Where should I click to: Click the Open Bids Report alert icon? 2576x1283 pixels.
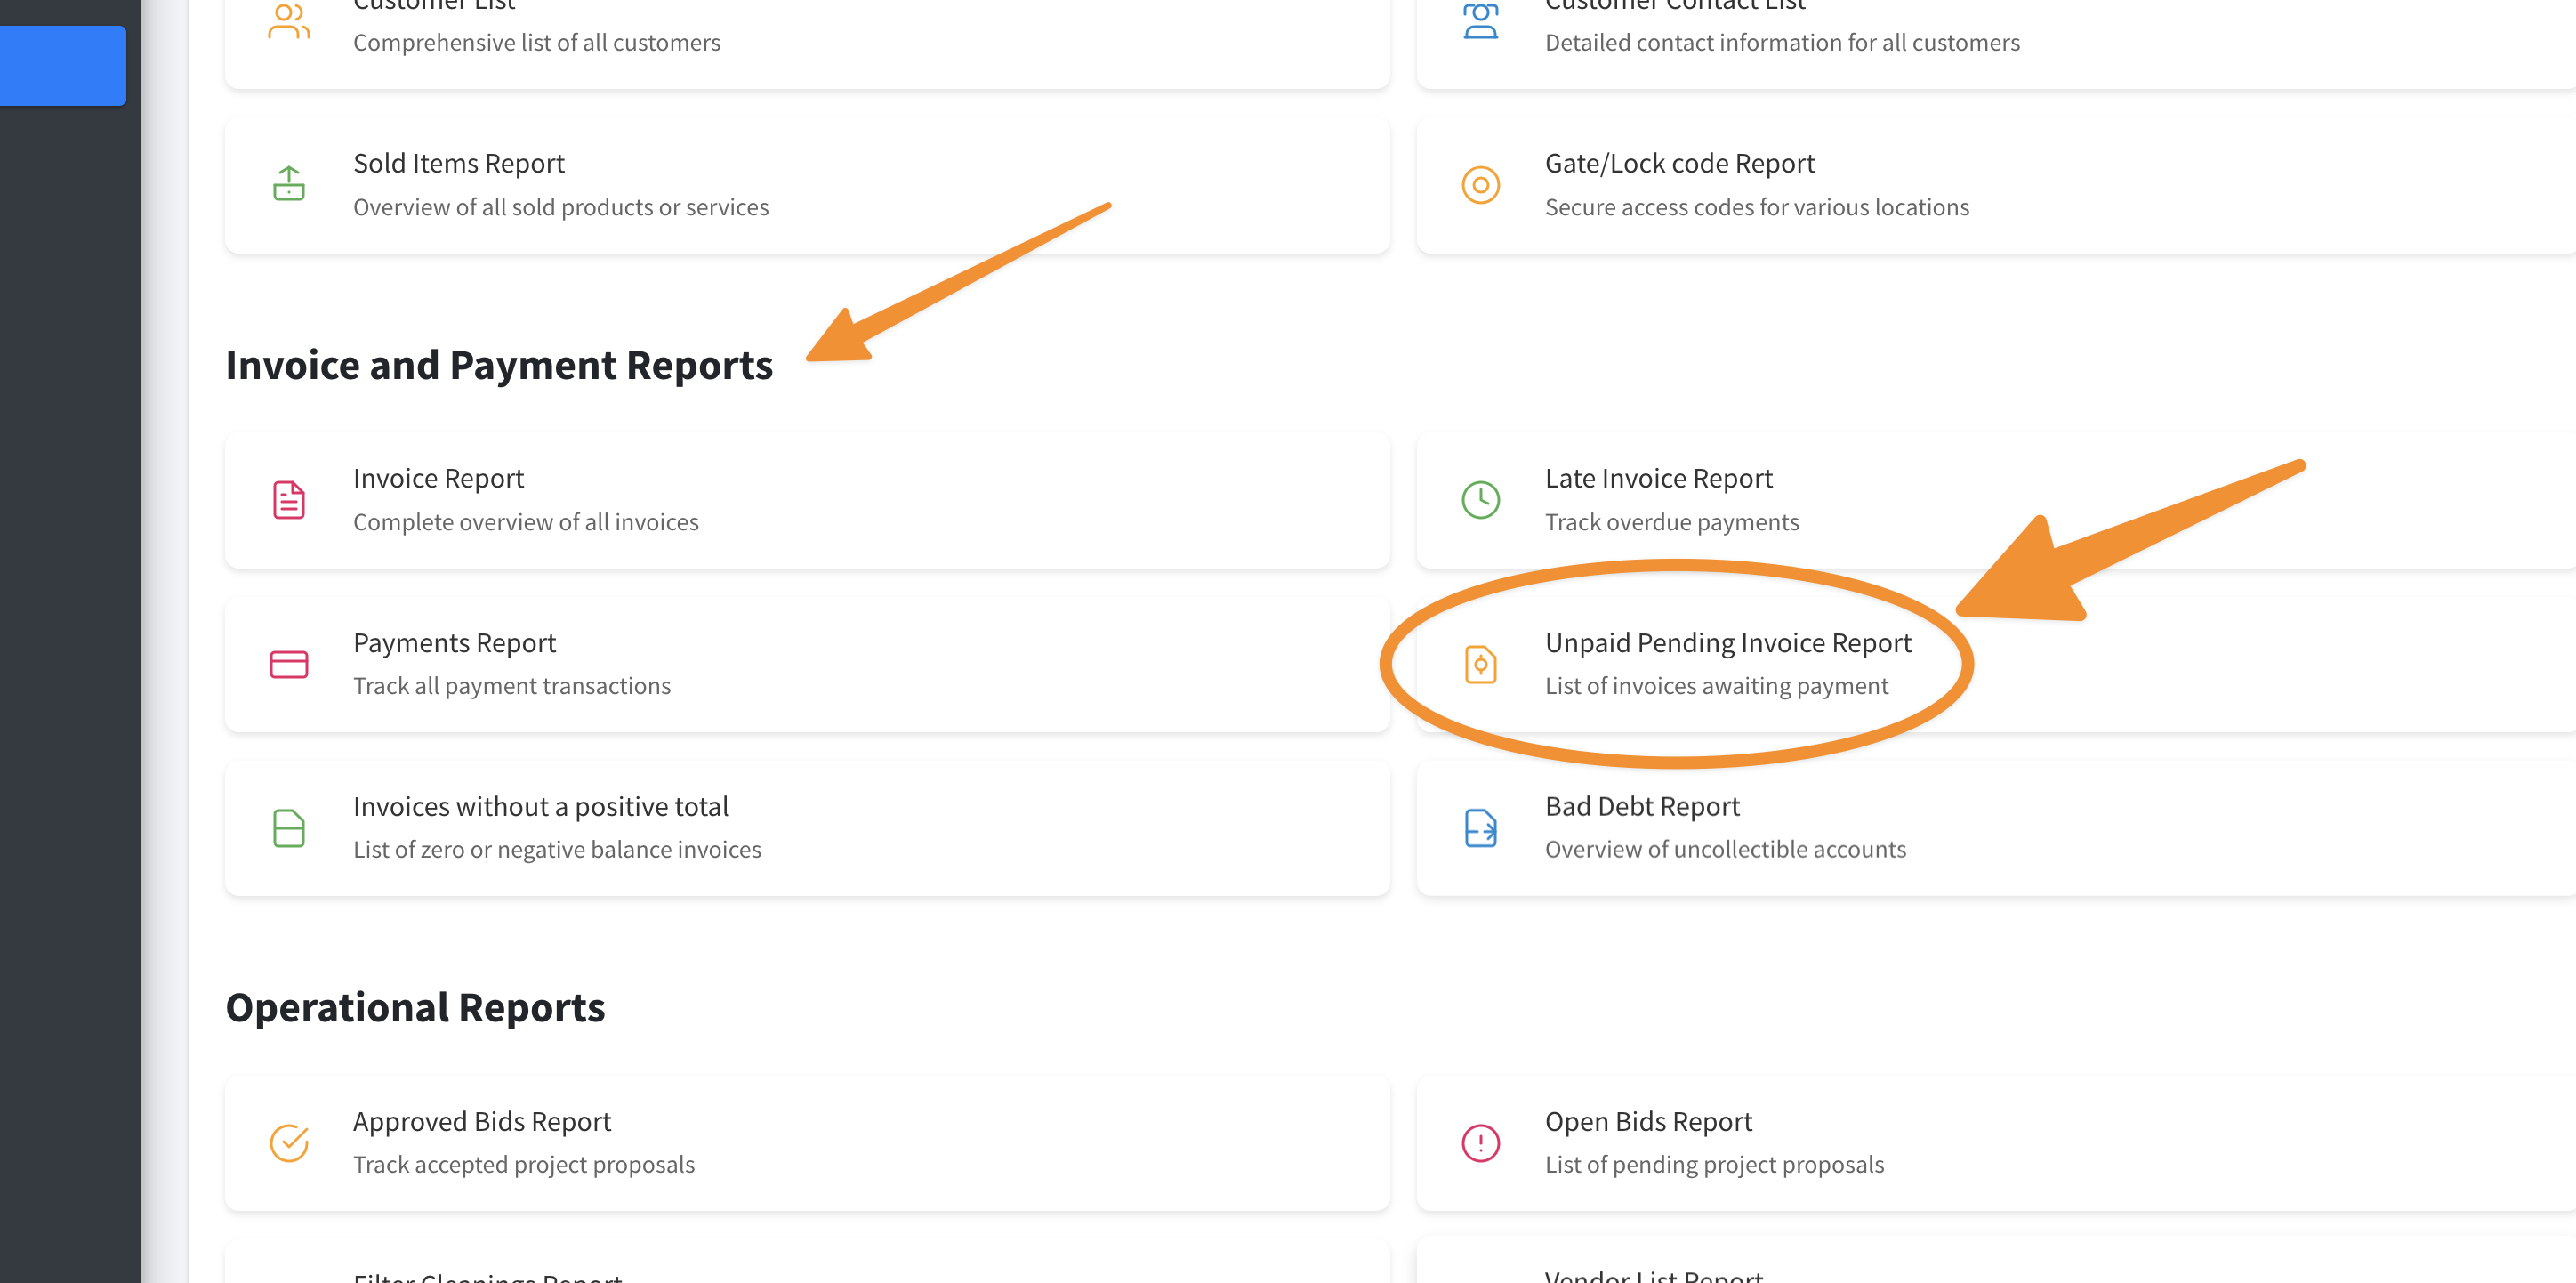click(1480, 1142)
